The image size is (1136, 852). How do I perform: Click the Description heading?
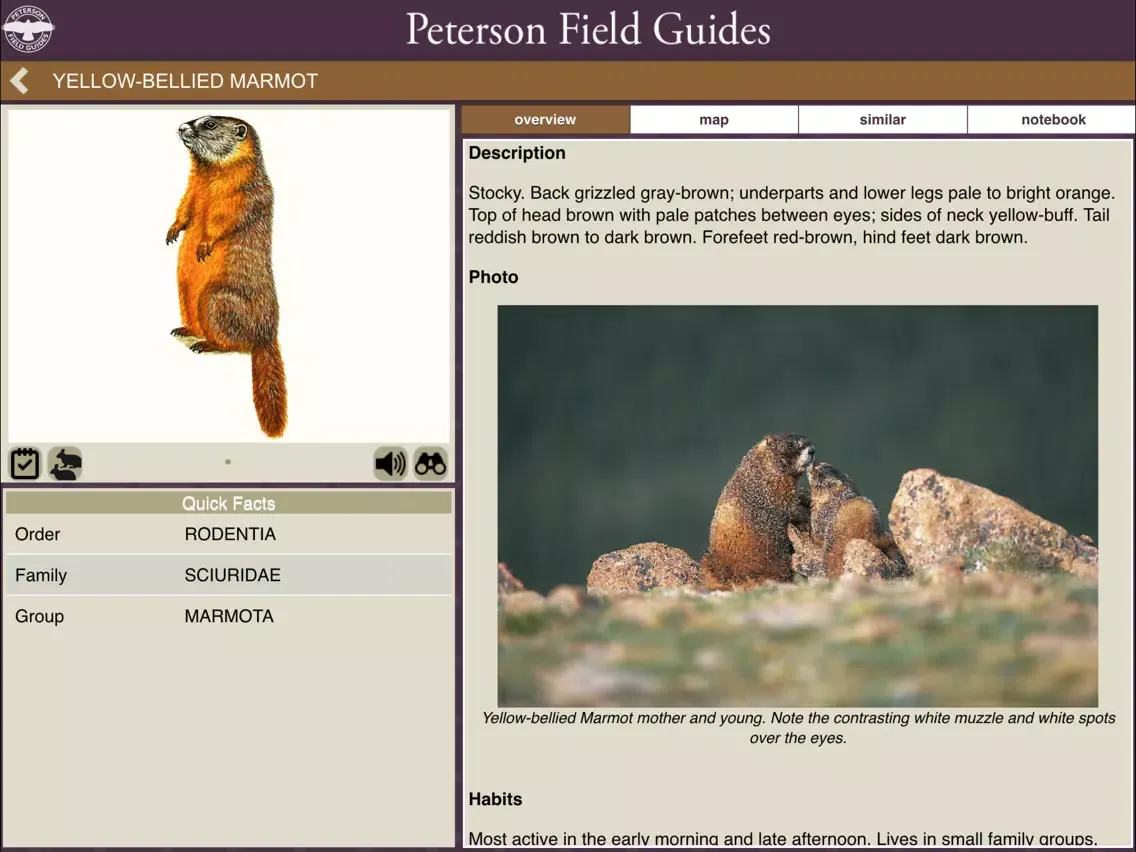[x=517, y=153]
